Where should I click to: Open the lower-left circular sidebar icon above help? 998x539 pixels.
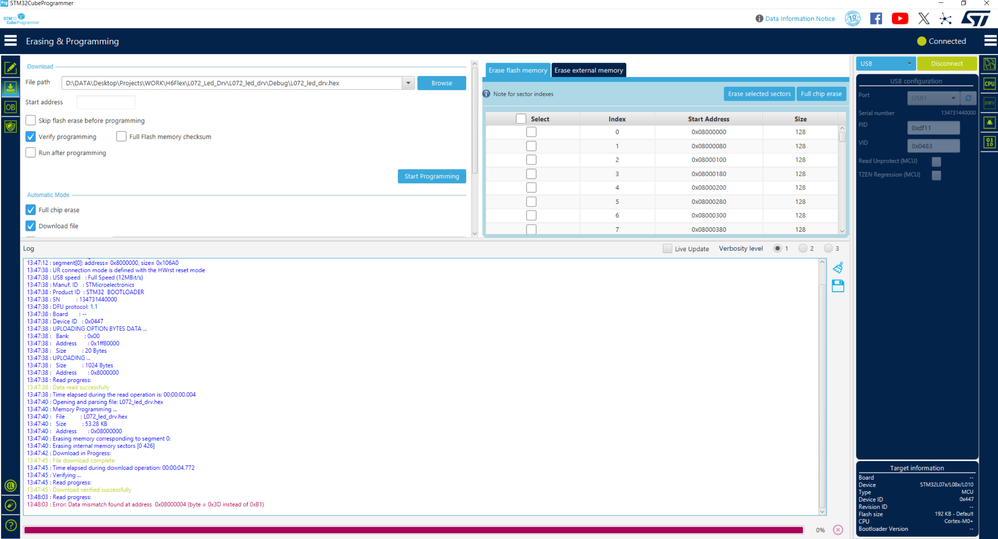[x=10, y=505]
